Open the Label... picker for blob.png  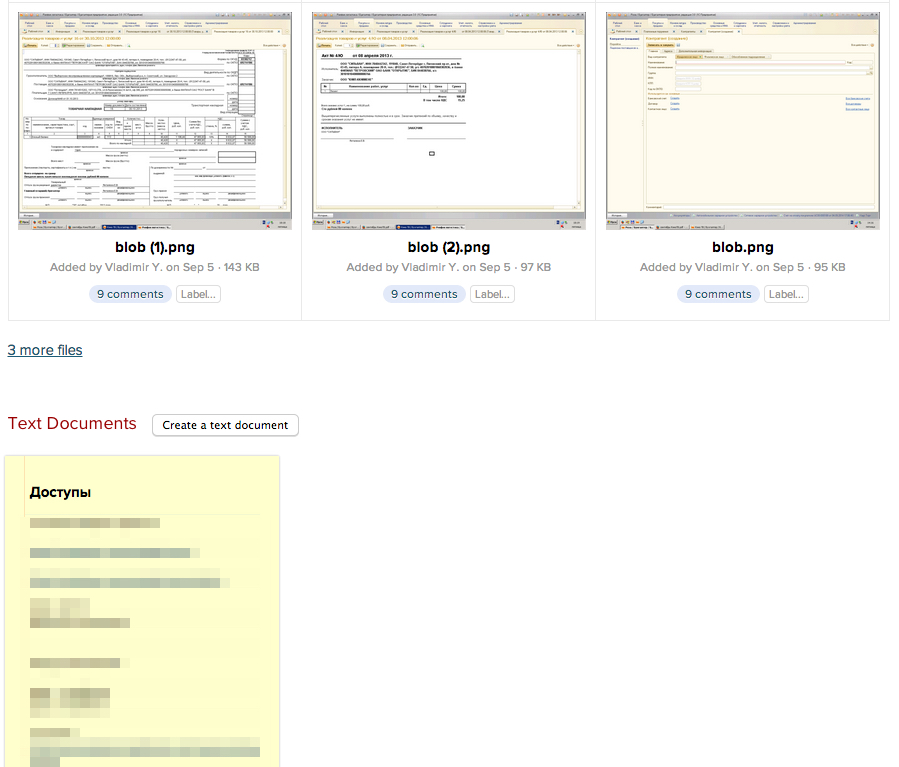[785, 294]
